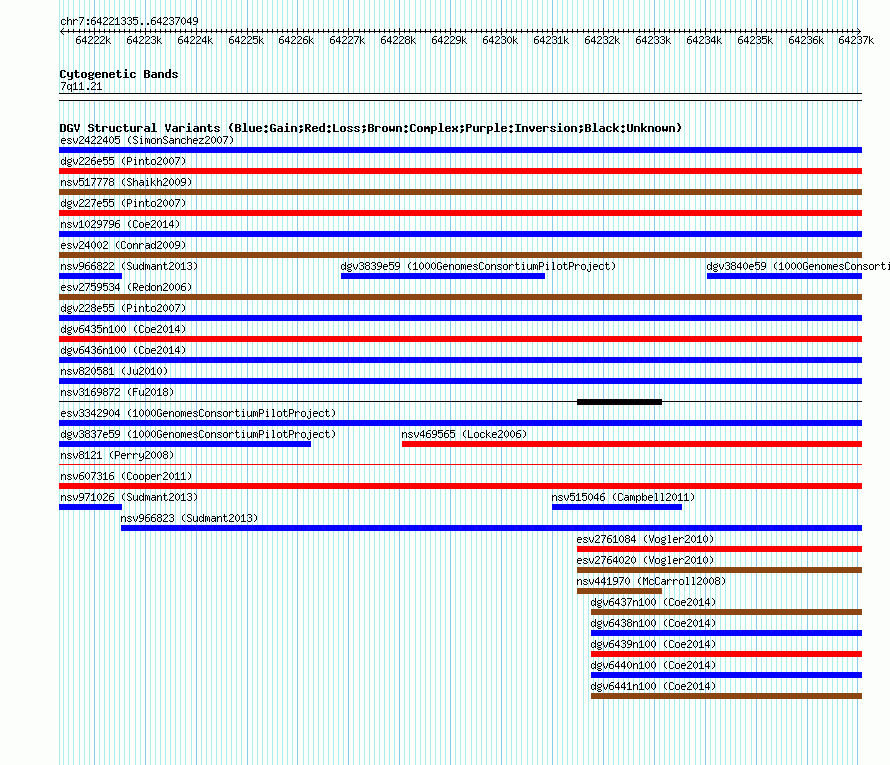Click nsv607316 (Cooper2011) label
890x765 pixels.
click(126, 476)
